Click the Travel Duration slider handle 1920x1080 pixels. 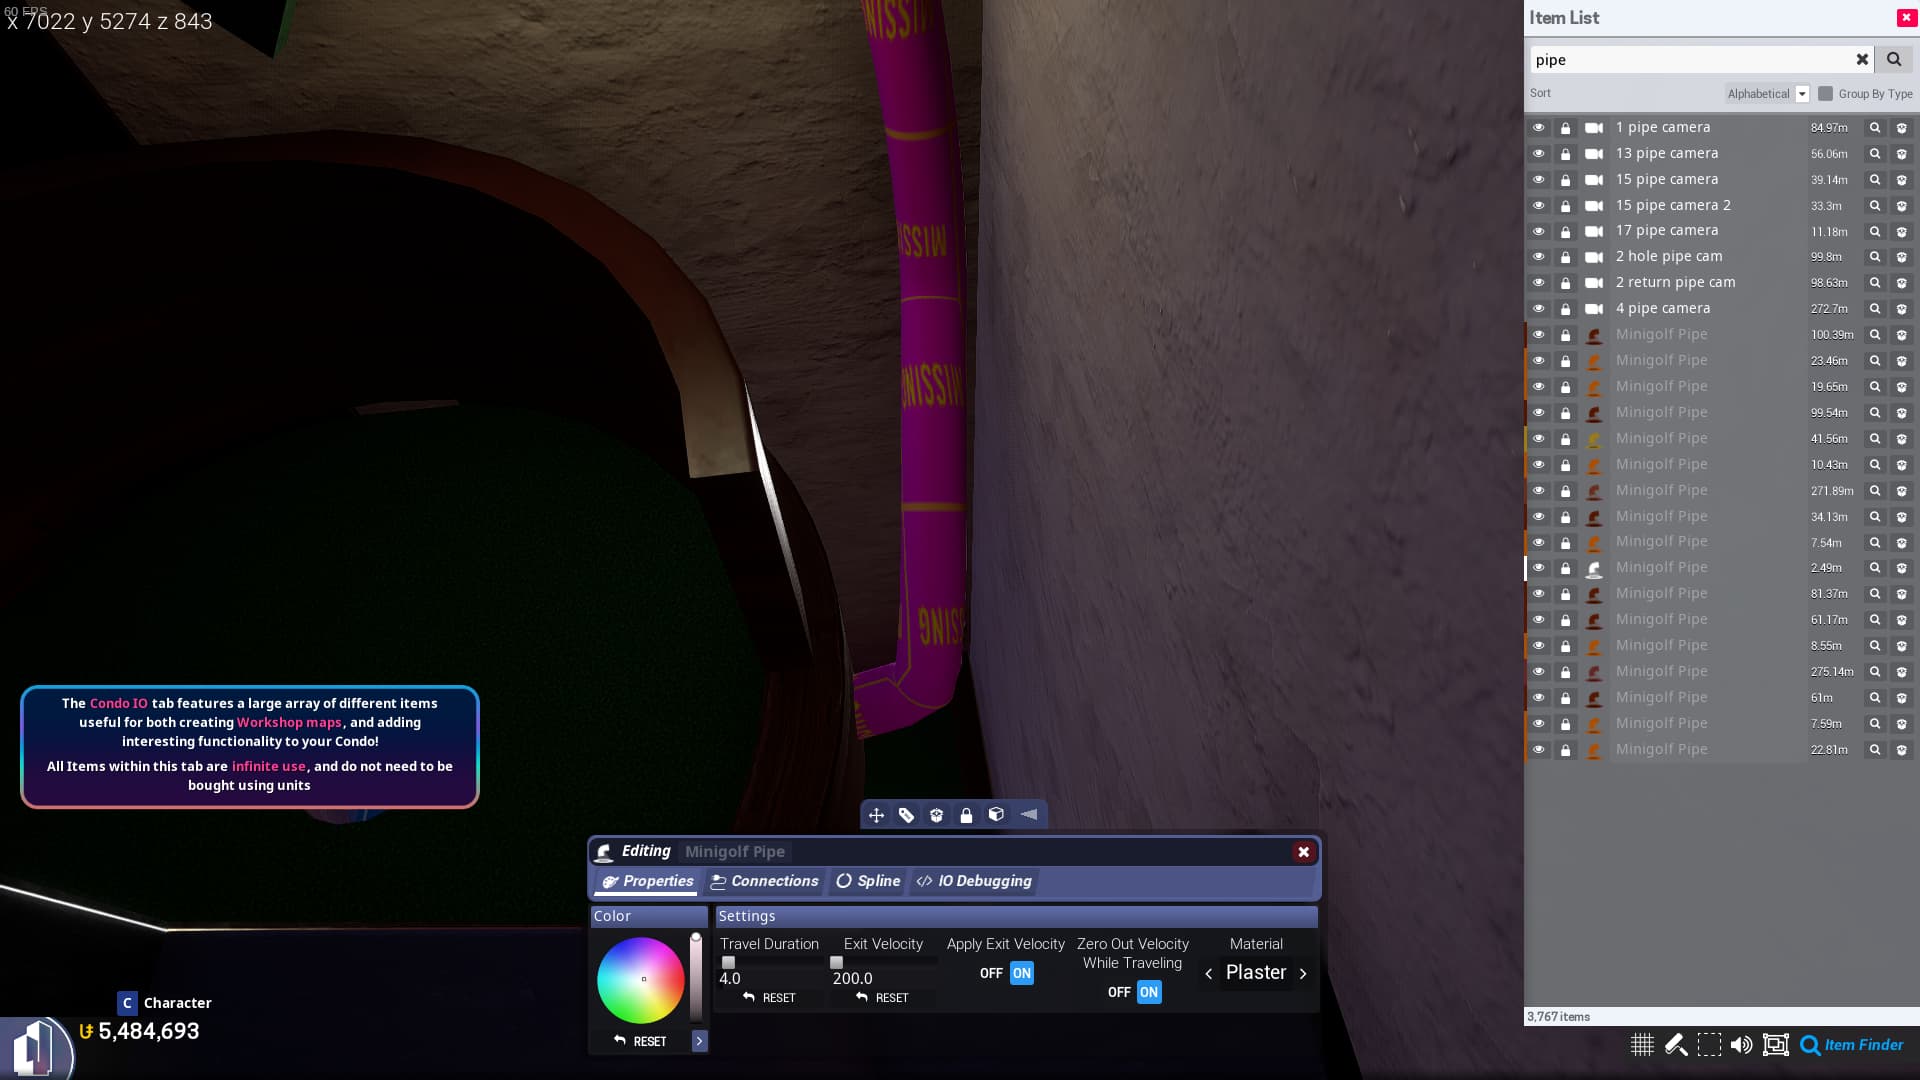728,962
